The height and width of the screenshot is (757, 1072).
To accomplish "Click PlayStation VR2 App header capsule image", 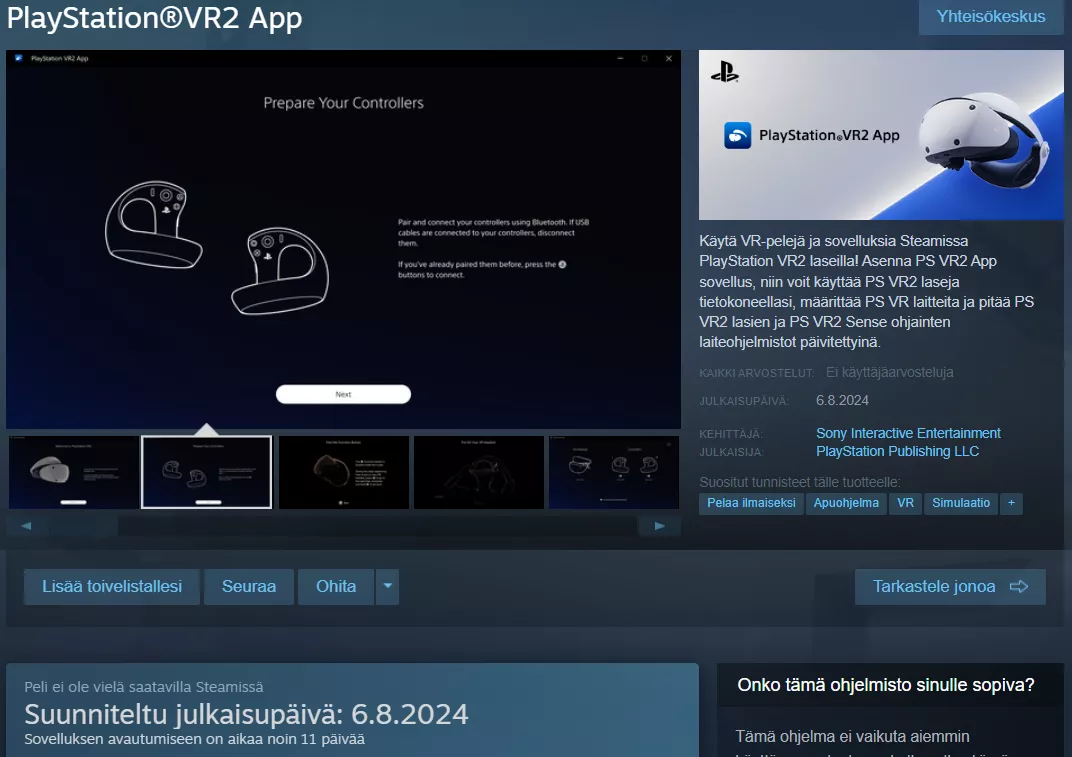I will 881,135.
